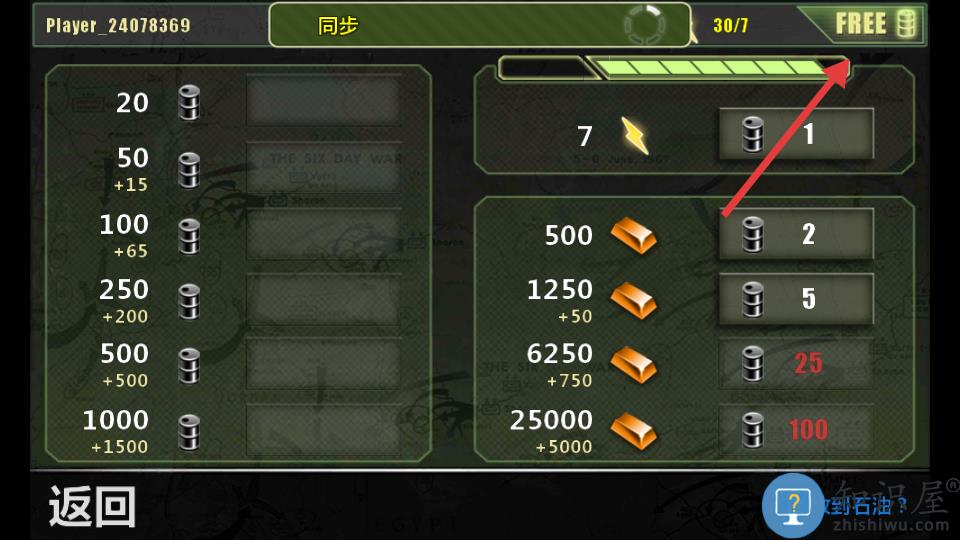Click the blue question mark help icon
The width and height of the screenshot is (960, 540).
click(x=793, y=506)
